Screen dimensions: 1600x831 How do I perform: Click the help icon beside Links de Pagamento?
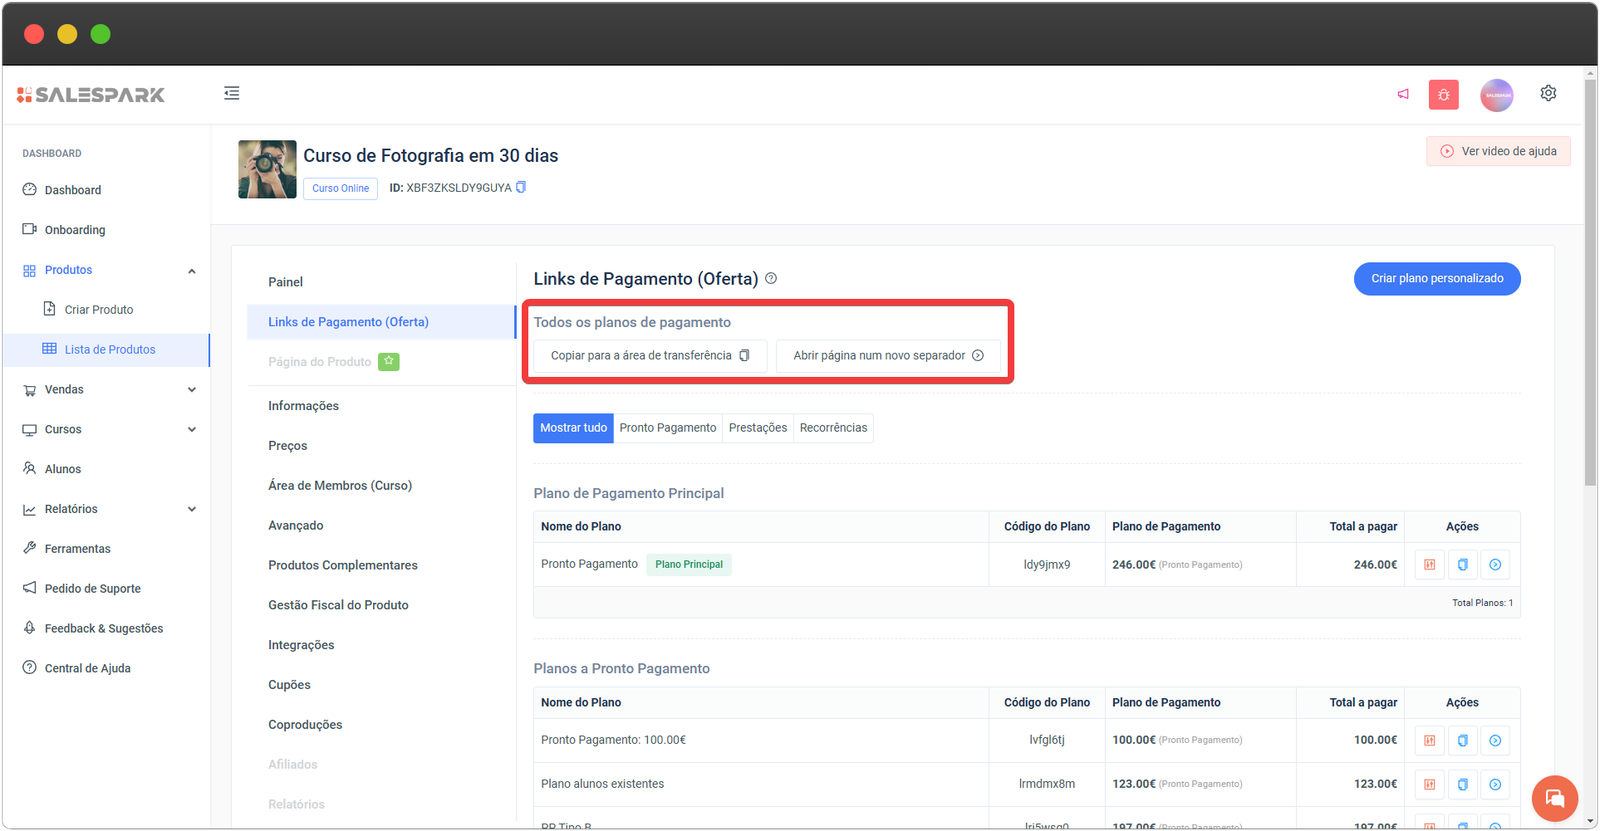click(771, 279)
